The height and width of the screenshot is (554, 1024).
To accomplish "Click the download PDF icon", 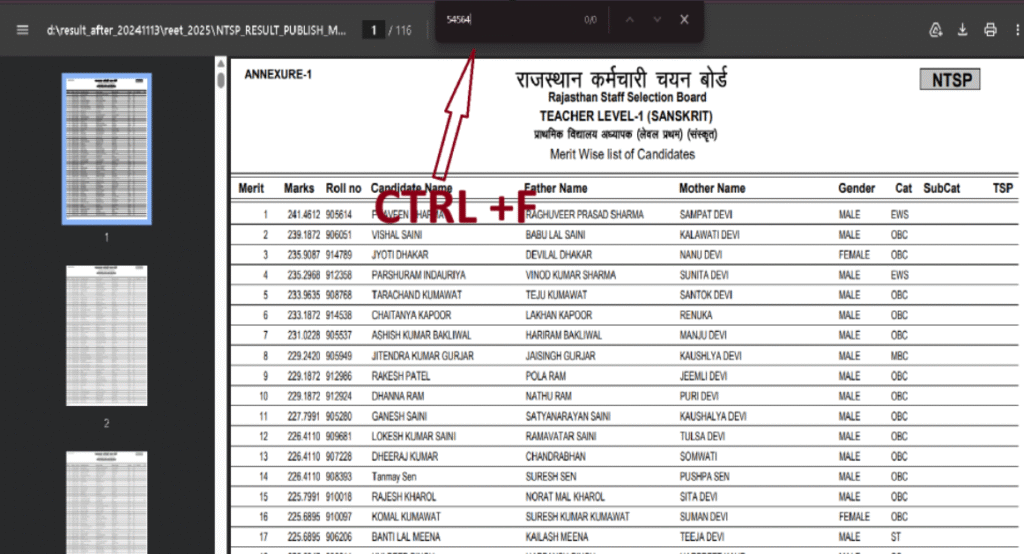I will [963, 30].
